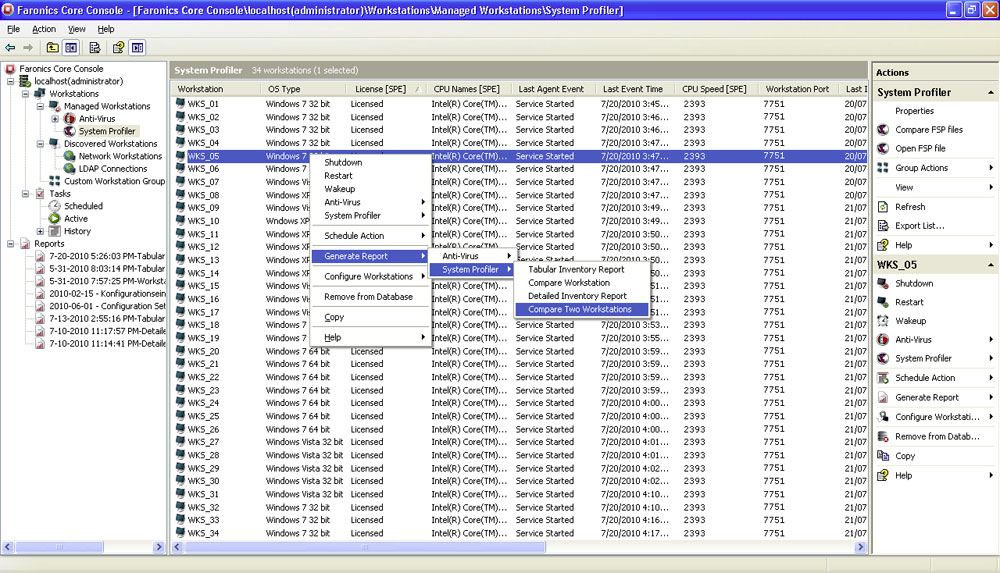Open Group Actions in the Actions pane
This screenshot has width=1000, height=573.
(x=922, y=168)
